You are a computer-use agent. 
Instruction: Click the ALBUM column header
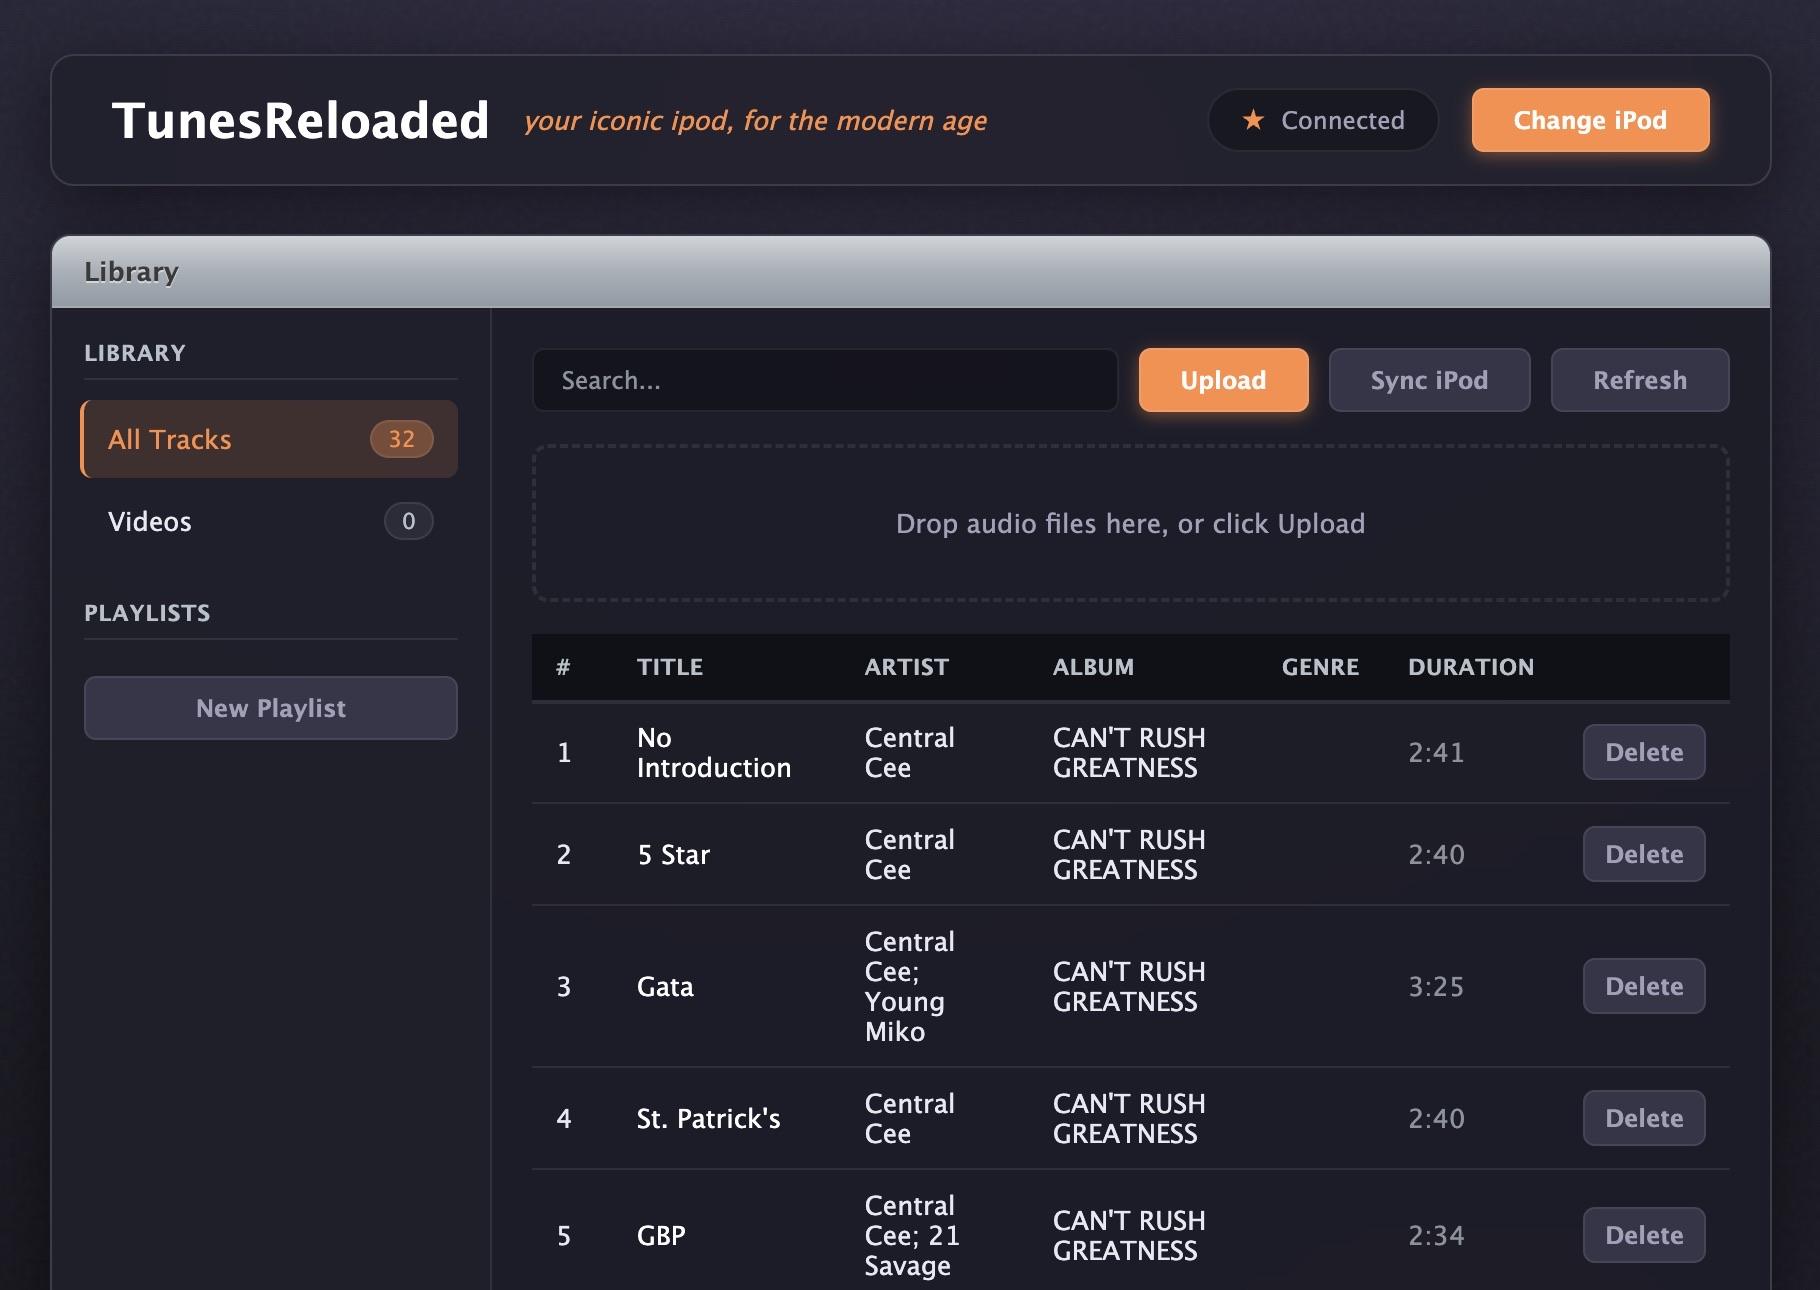tap(1093, 667)
